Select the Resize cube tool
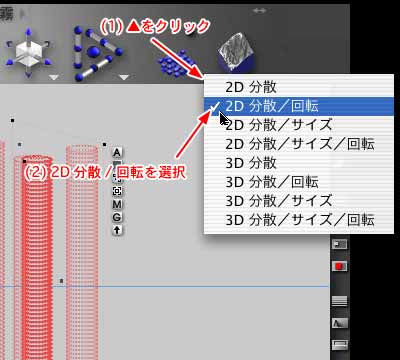400x360 pixels. 28,53
